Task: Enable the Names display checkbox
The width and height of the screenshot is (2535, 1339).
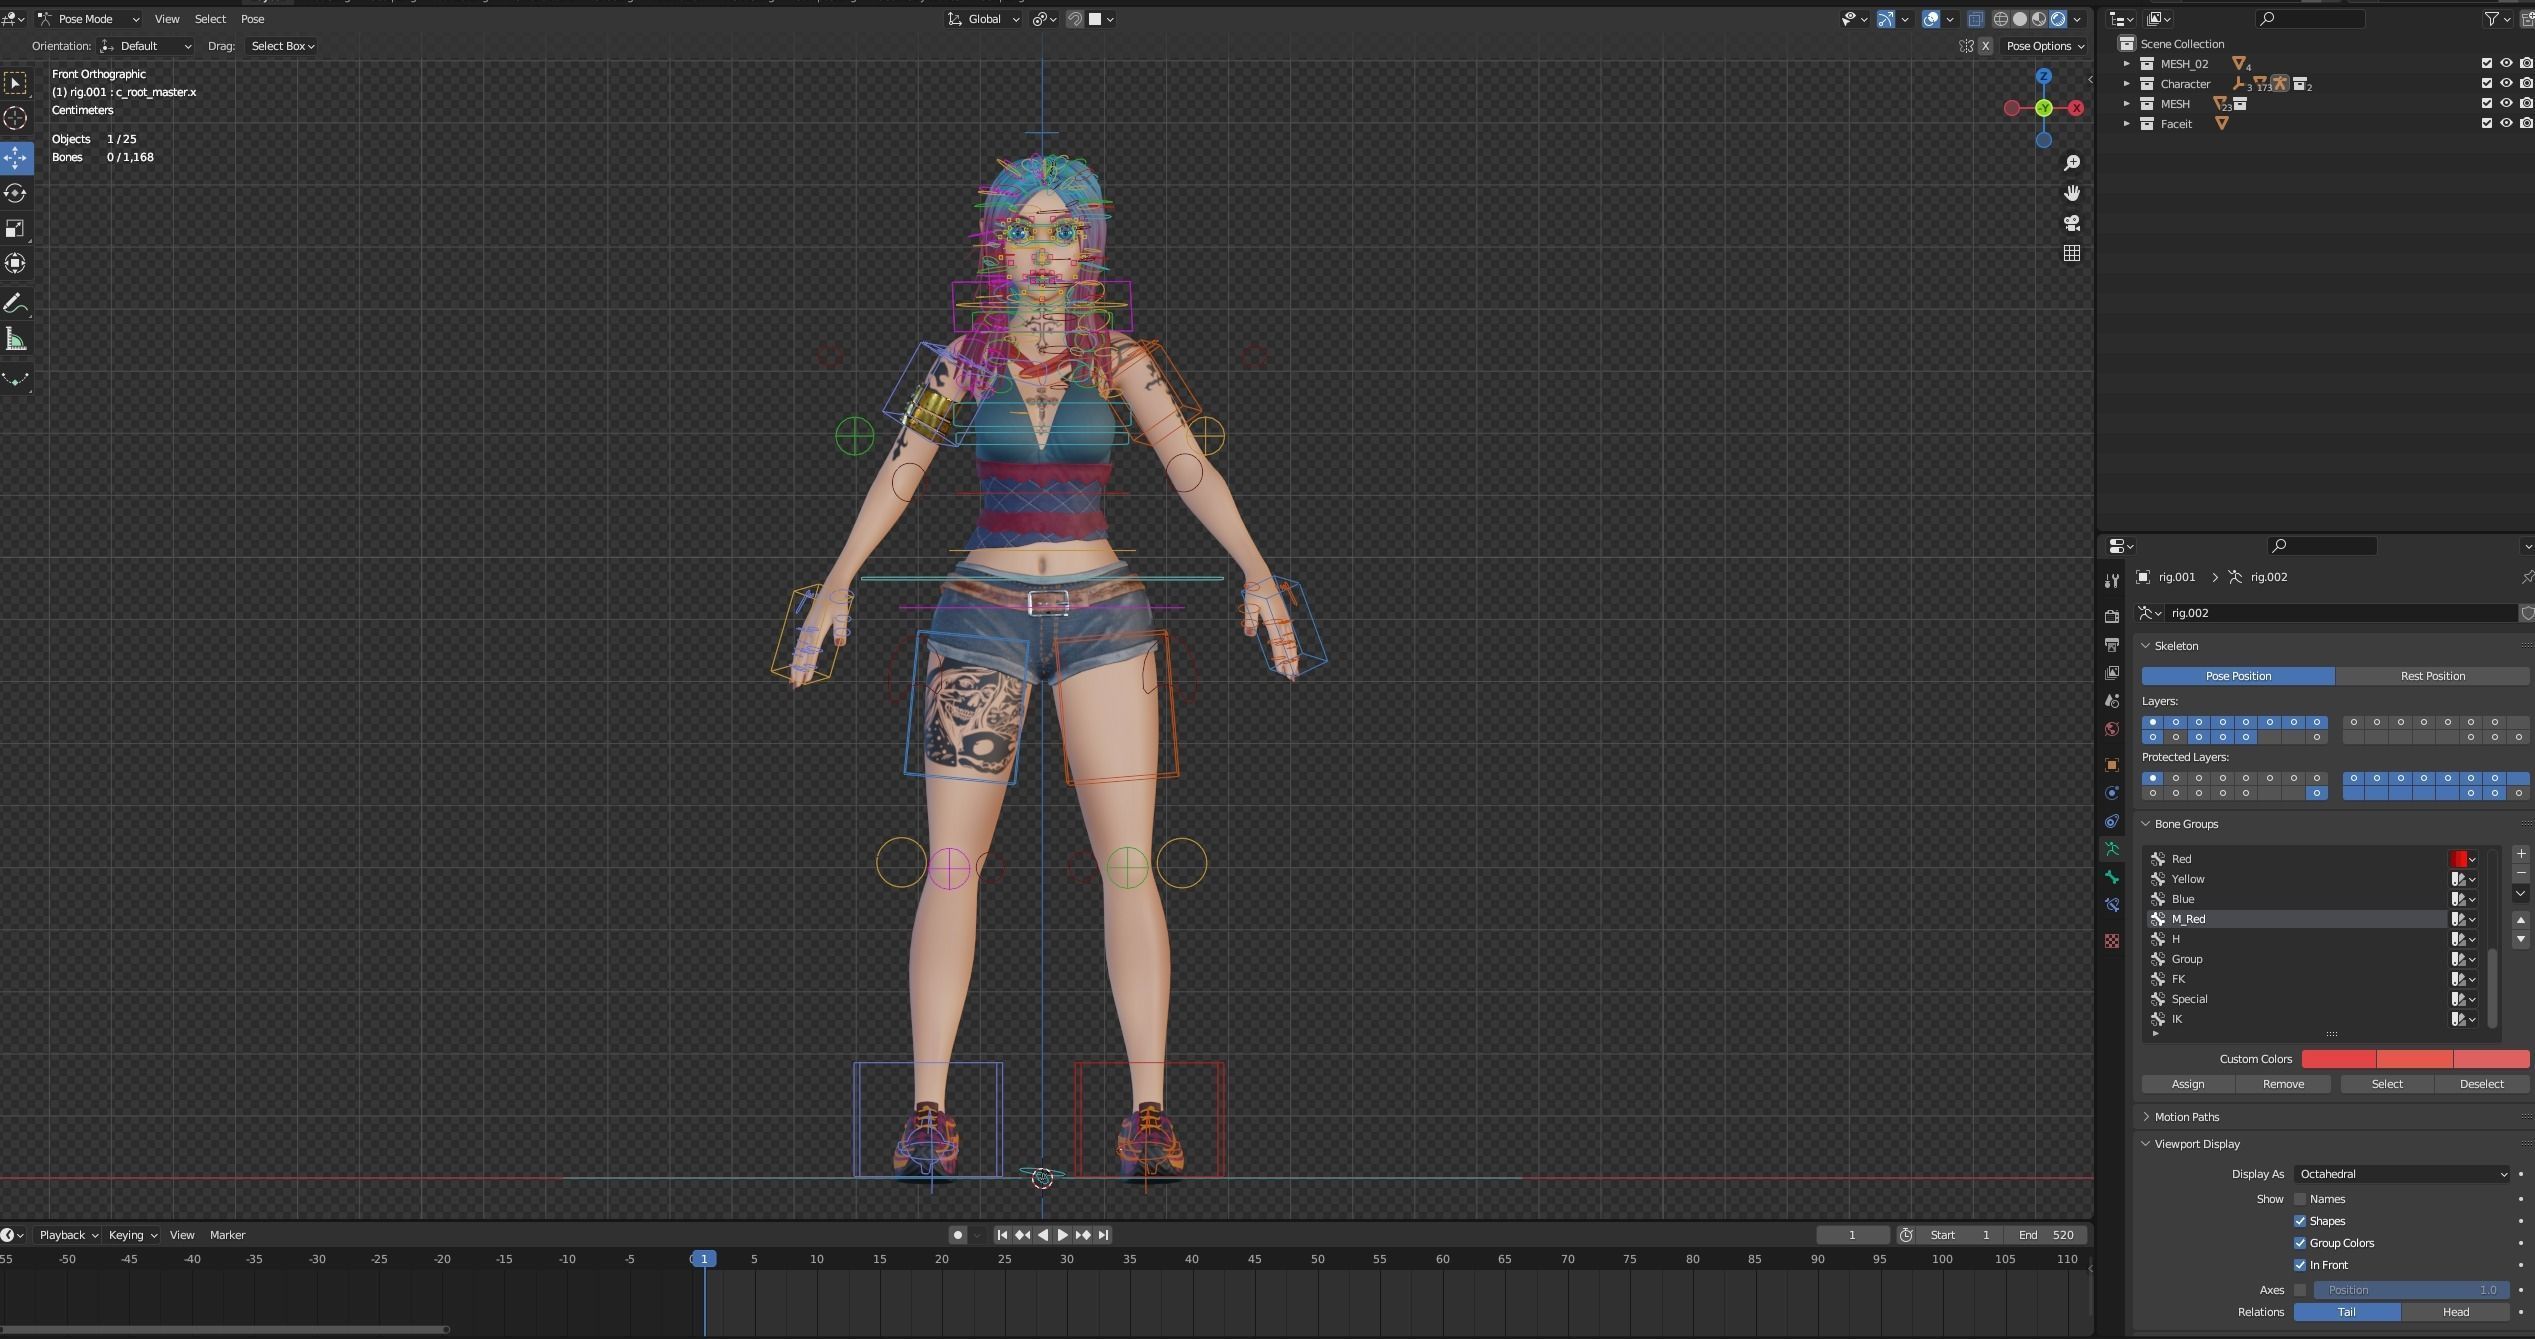Action: 2300,1199
